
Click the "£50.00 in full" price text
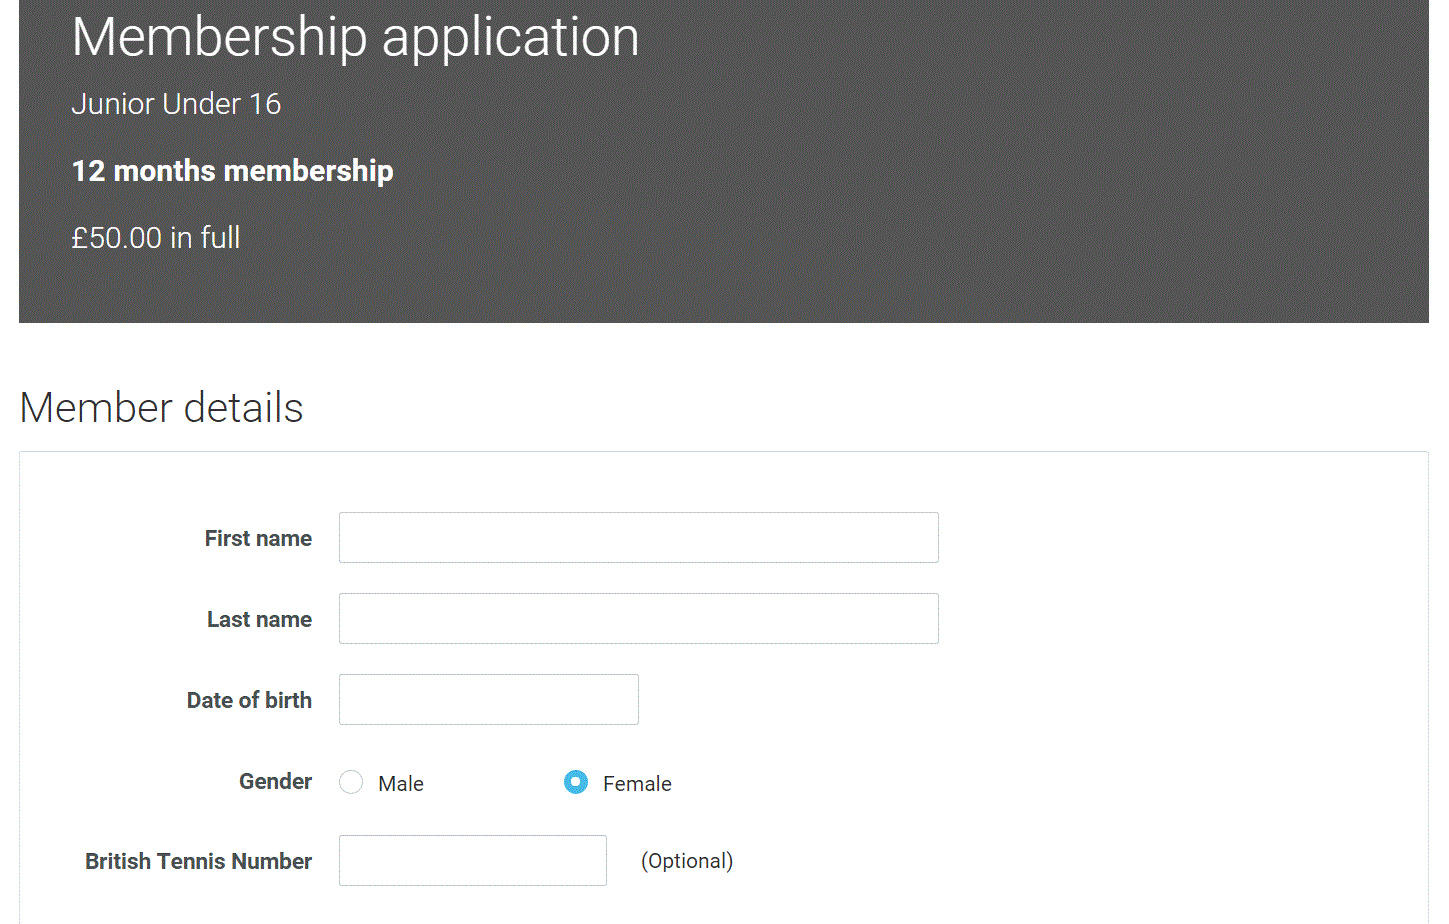[x=156, y=238]
